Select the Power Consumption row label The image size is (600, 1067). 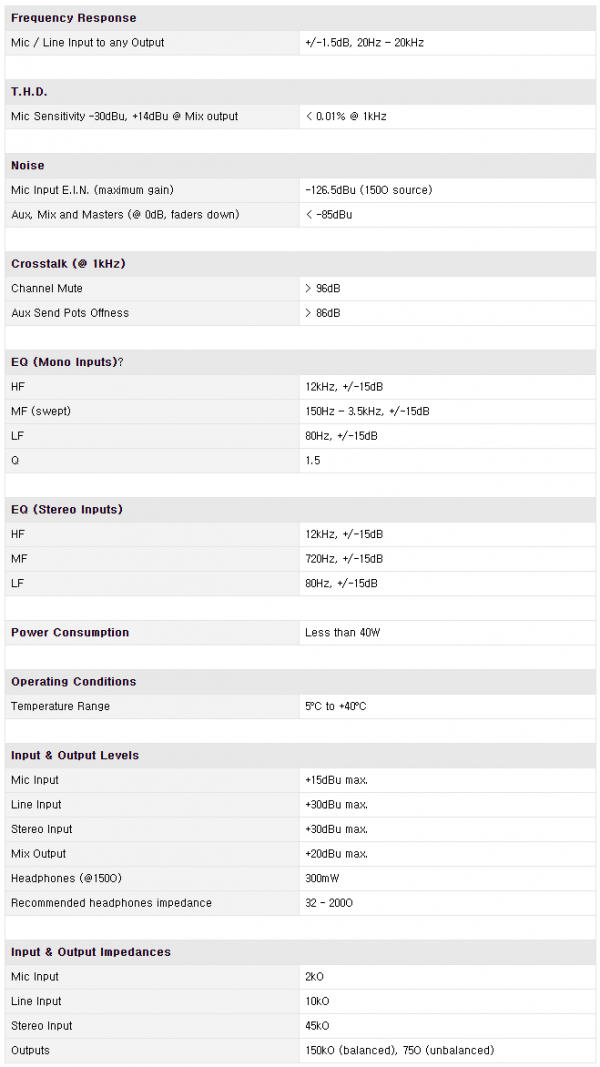pyautogui.click(x=70, y=633)
